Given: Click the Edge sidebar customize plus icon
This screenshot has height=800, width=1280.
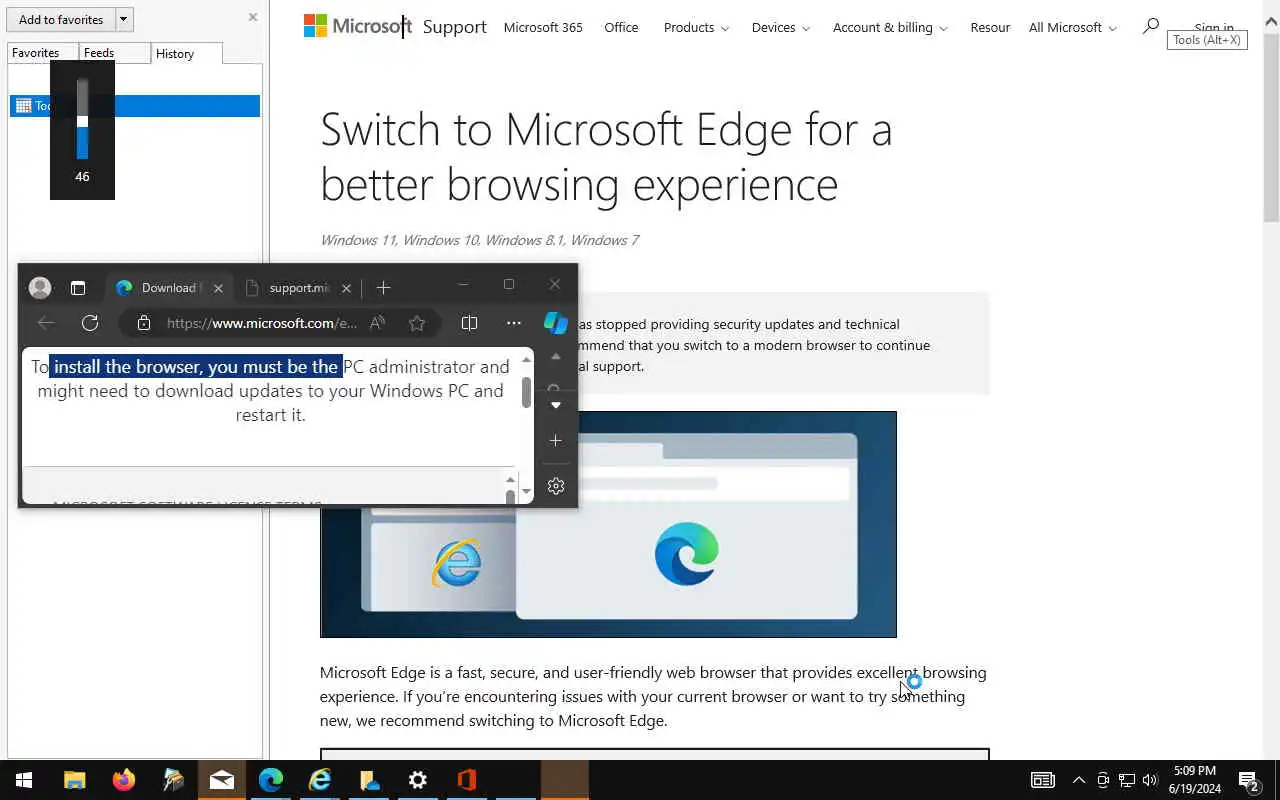Looking at the screenshot, I should click(x=556, y=440).
